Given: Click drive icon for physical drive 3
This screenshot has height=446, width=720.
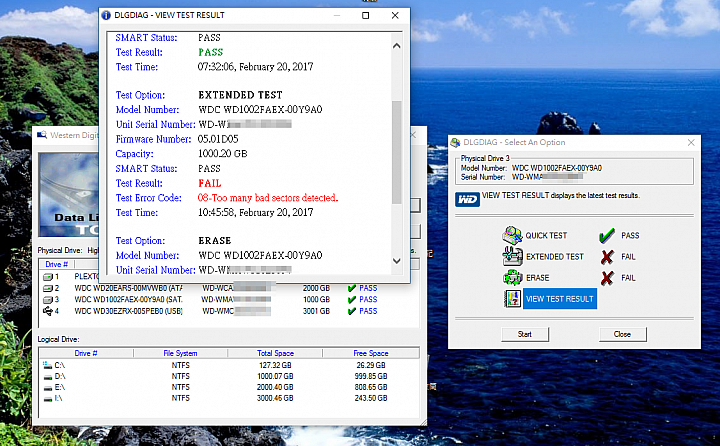Looking at the screenshot, I should 48,300.
